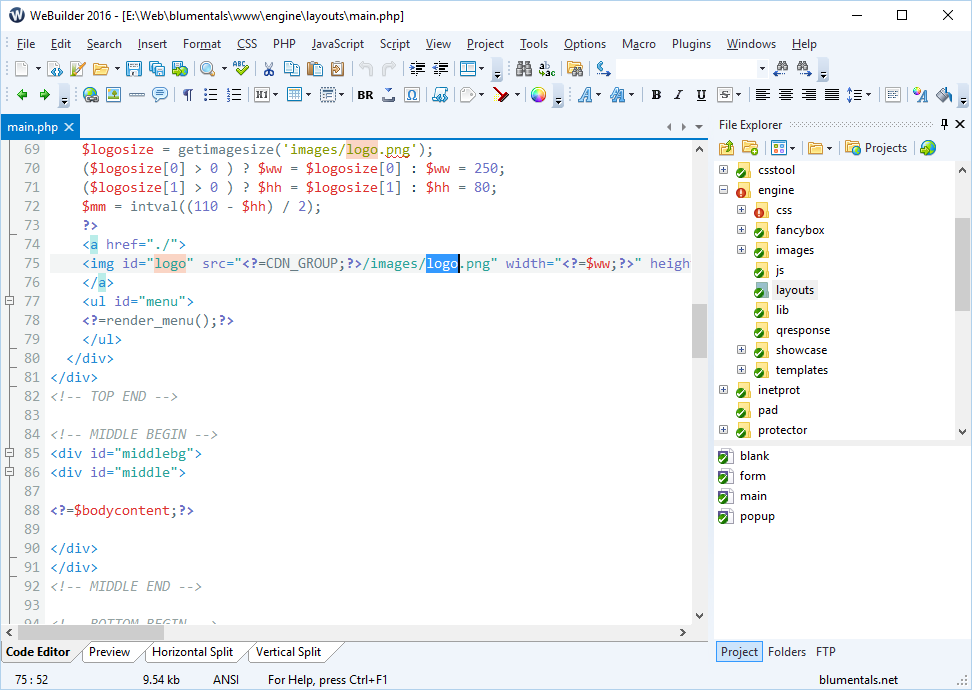
Task: Apply bold formatting
Action: (656, 96)
